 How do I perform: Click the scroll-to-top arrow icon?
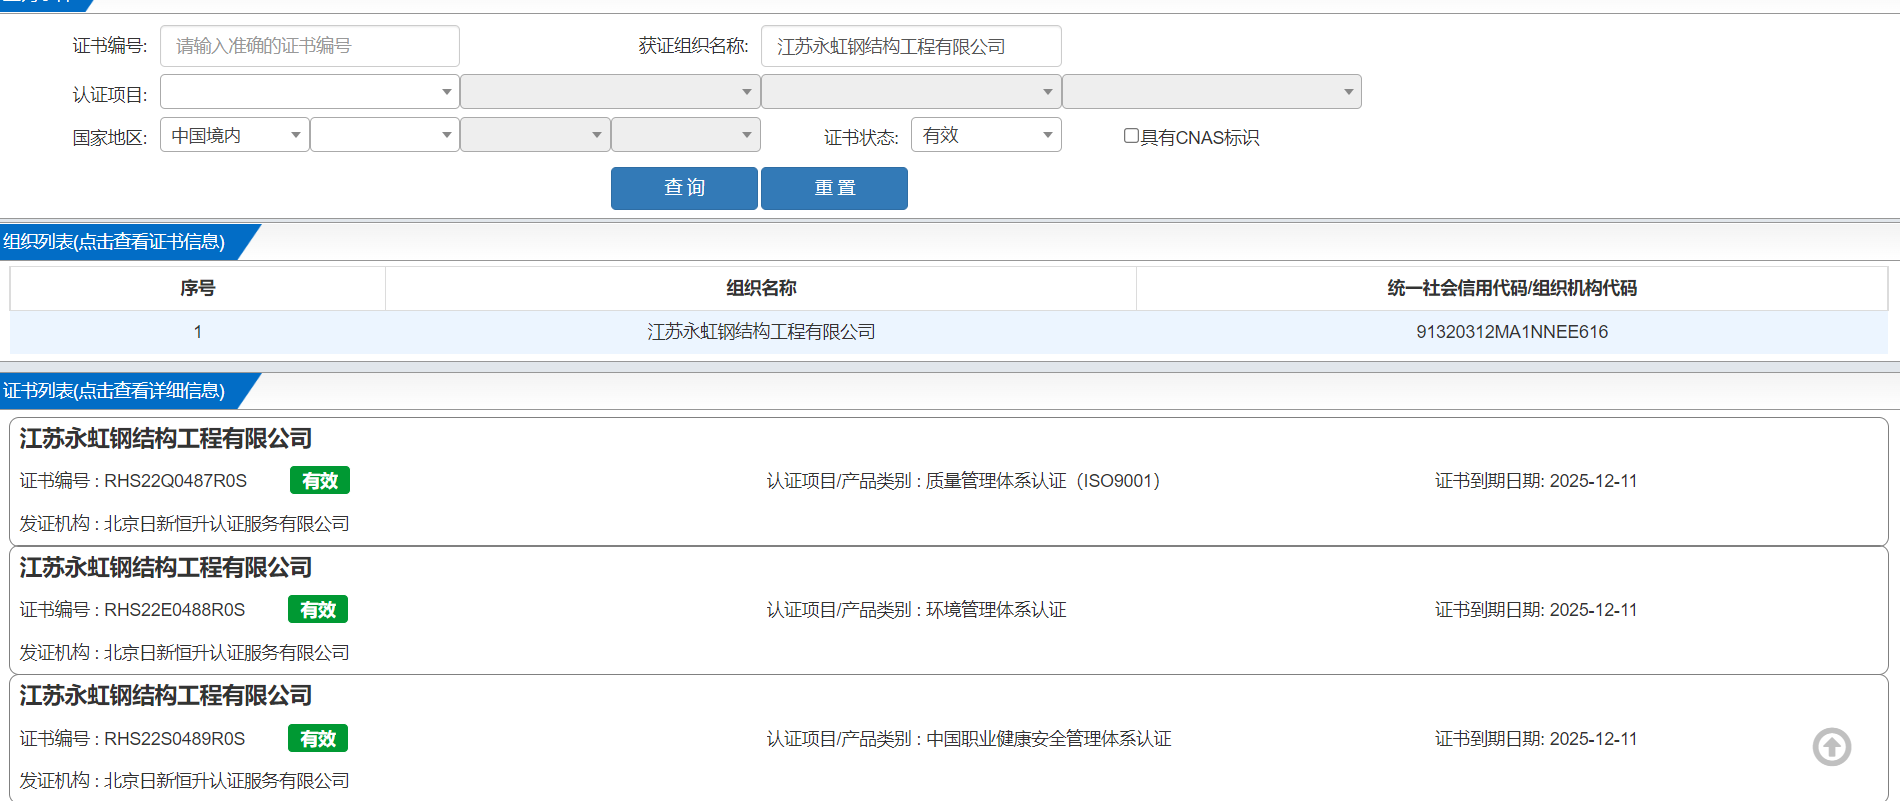point(1832,747)
